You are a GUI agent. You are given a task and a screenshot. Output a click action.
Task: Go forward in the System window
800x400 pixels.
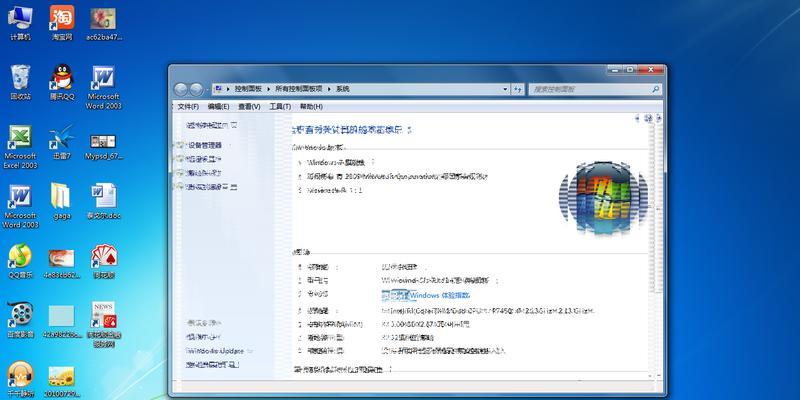point(196,89)
